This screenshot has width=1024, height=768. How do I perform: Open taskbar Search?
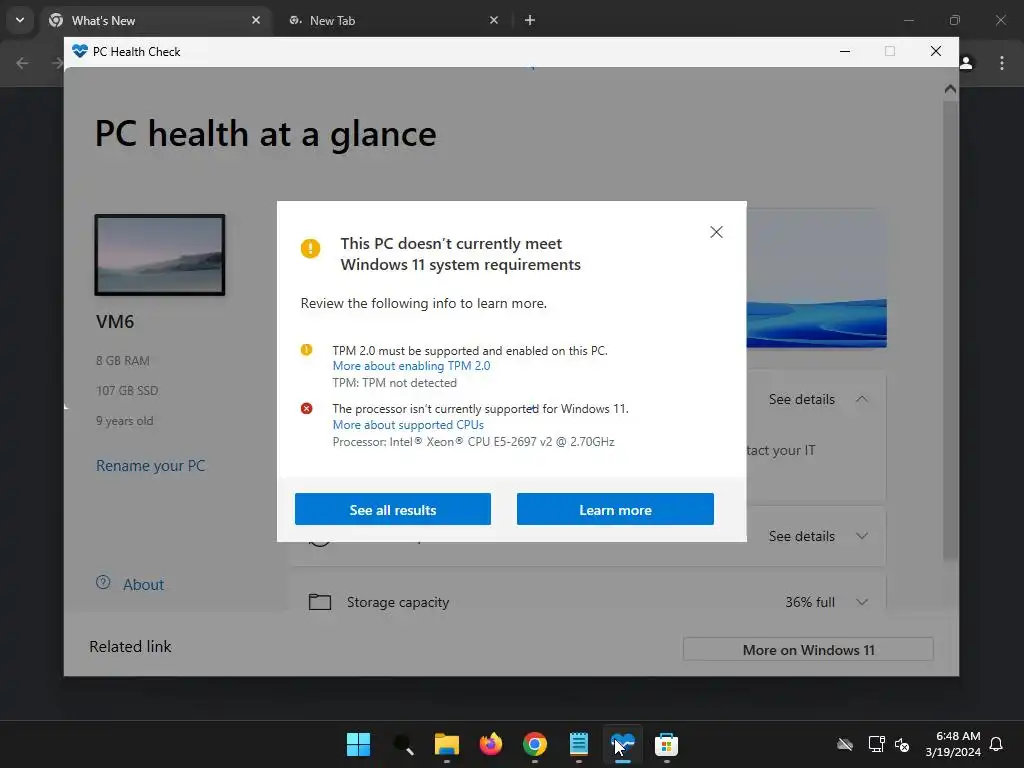[403, 744]
